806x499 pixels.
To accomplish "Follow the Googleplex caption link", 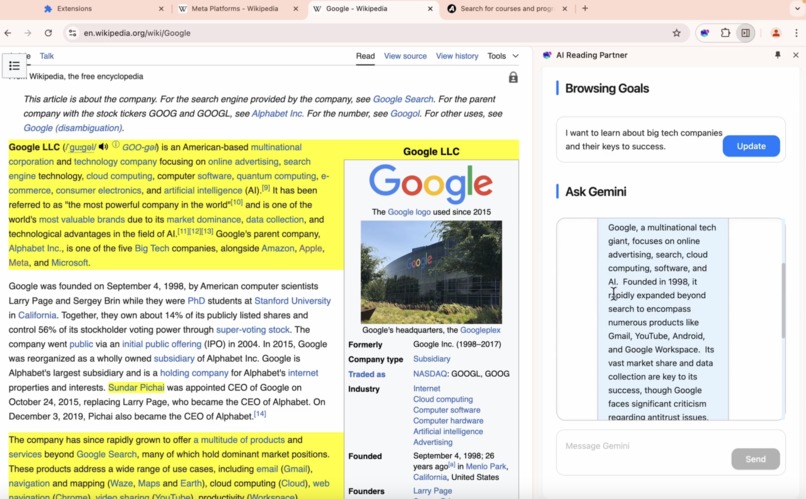I will tap(480, 330).
